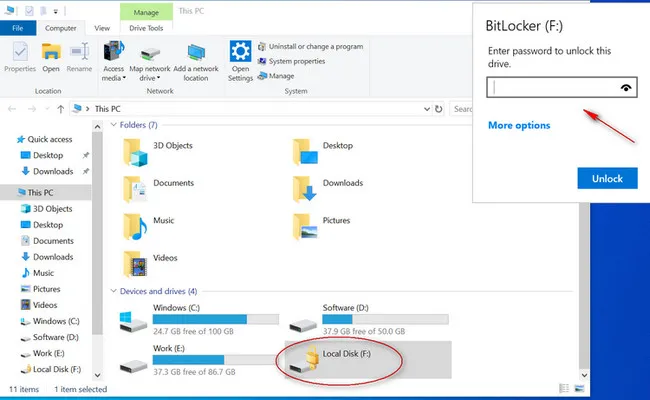Click Work (E:) usage bar
This screenshot has height=400, width=650.
click(x=215, y=360)
